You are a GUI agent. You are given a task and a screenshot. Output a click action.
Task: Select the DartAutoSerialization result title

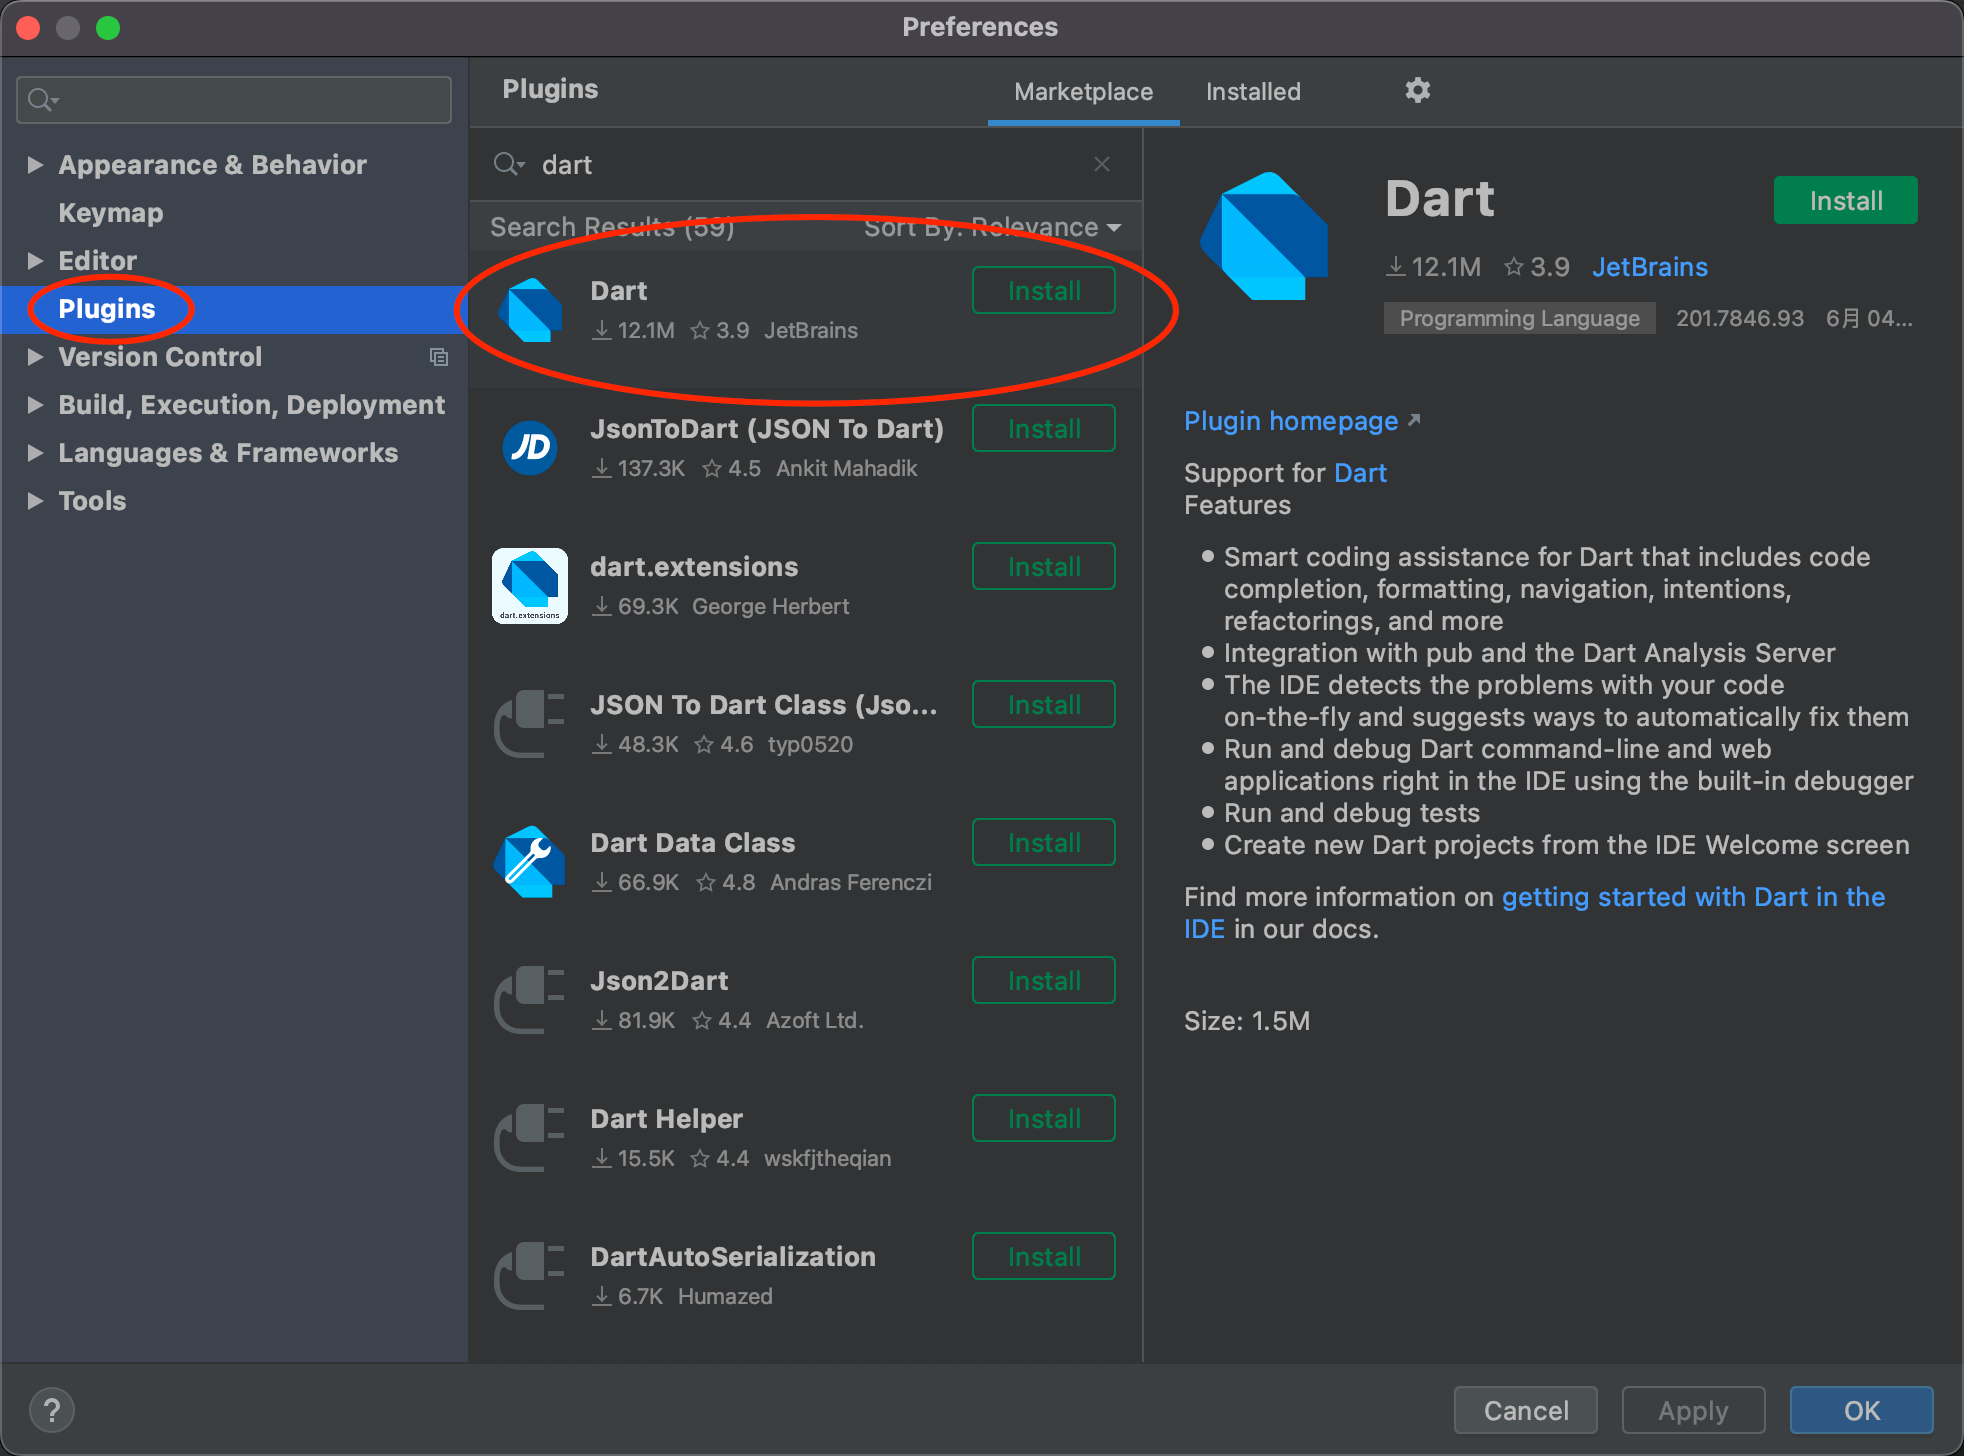tap(733, 1257)
